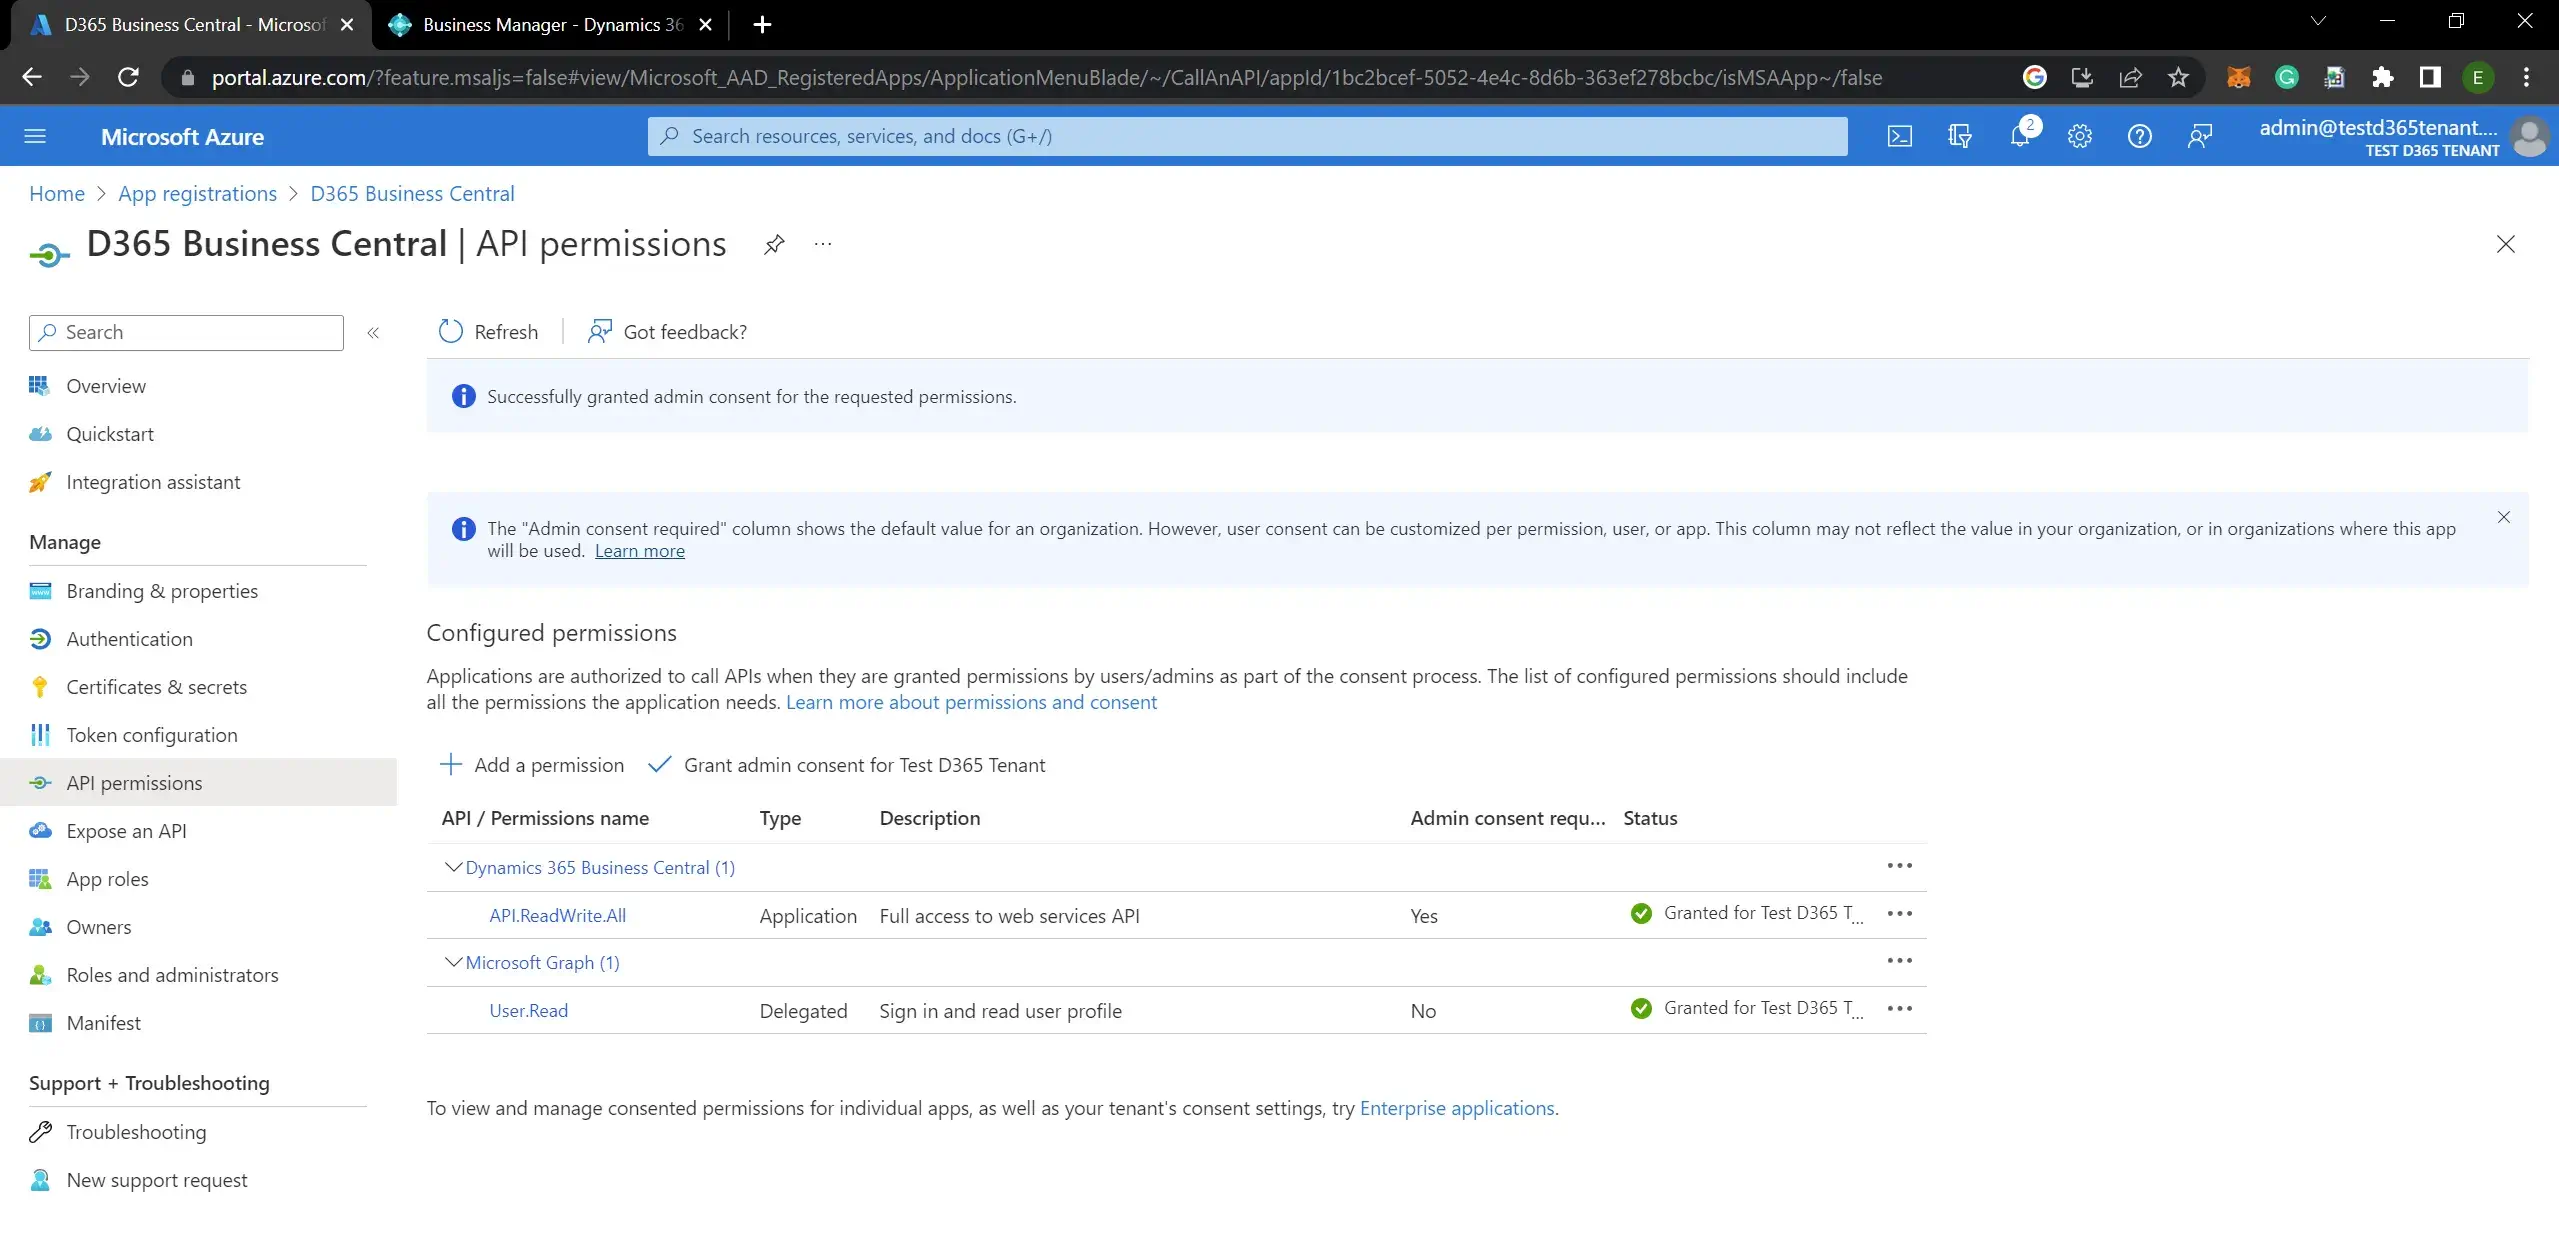Click the Expose an API icon
This screenshot has height=1233, width=2559.
coord(39,830)
